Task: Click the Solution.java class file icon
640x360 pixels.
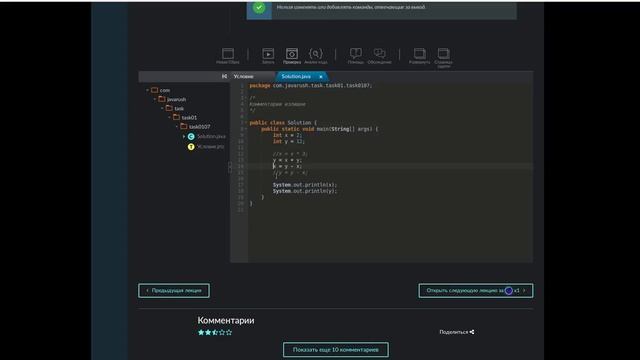Action: 191,136
